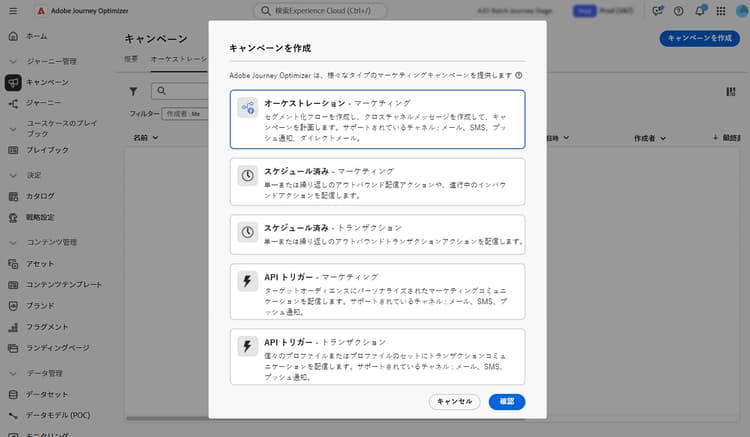Click the データセット dataset icon
Viewport: 750px width, 437px height.
pyautogui.click(x=13, y=394)
